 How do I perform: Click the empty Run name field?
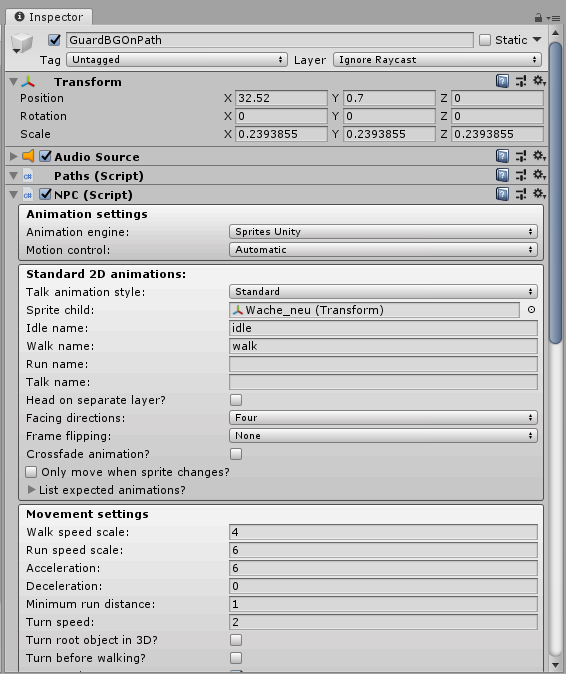383,364
